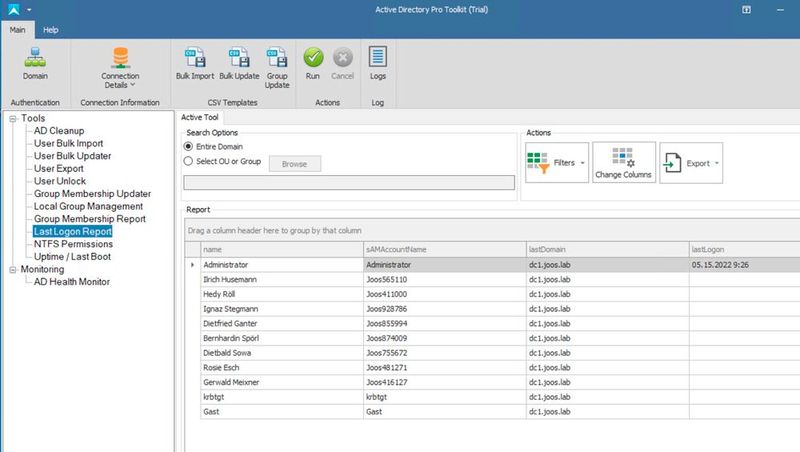Click the Browse button

point(295,164)
